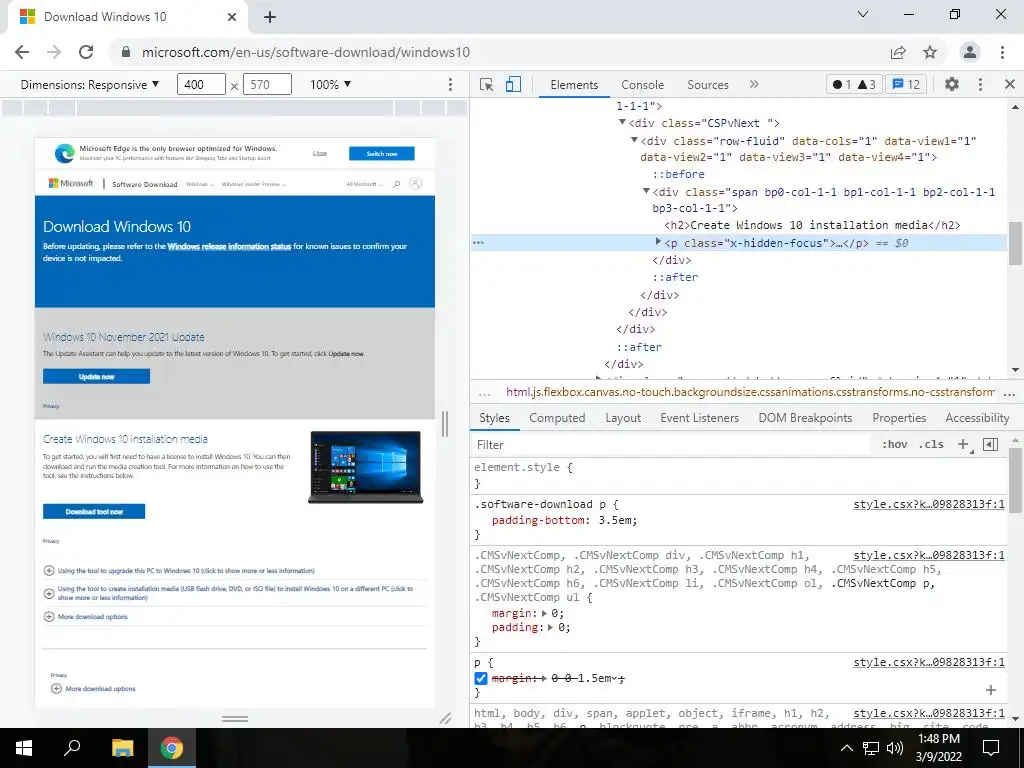Click the address bar URL
The width and height of the screenshot is (1024, 768).
tap(306, 52)
